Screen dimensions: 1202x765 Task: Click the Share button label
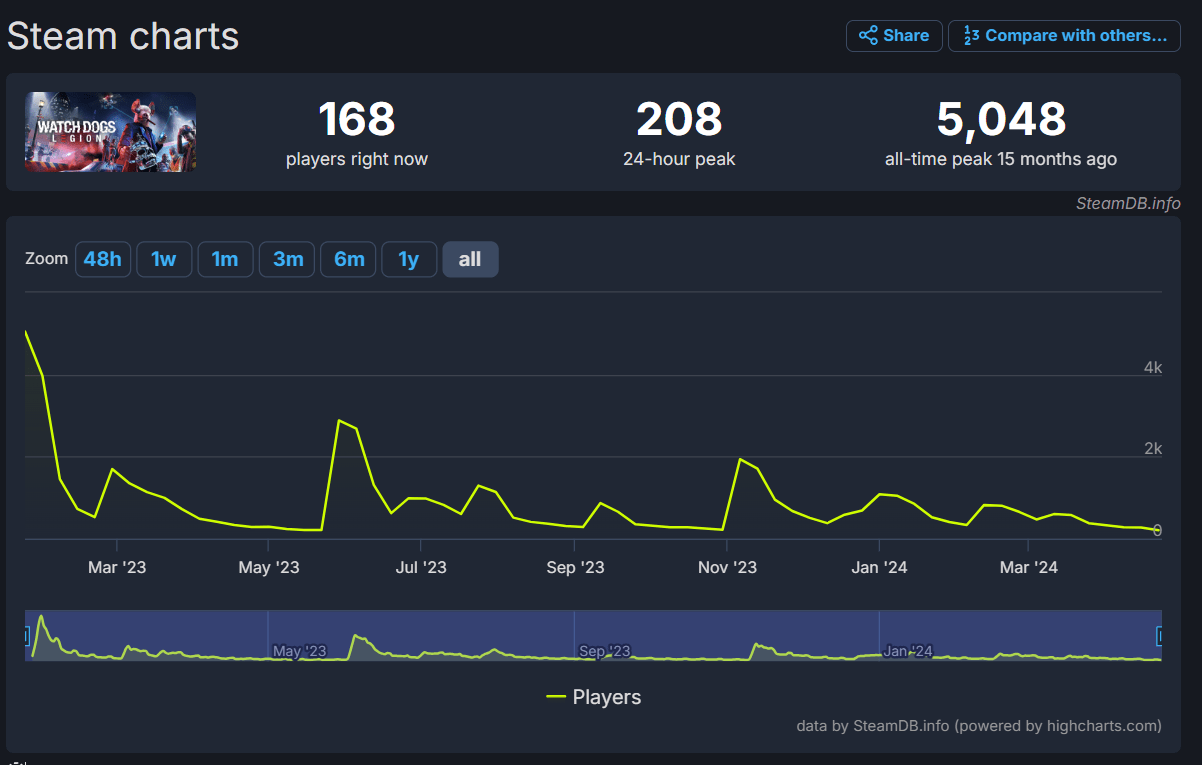coord(906,36)
